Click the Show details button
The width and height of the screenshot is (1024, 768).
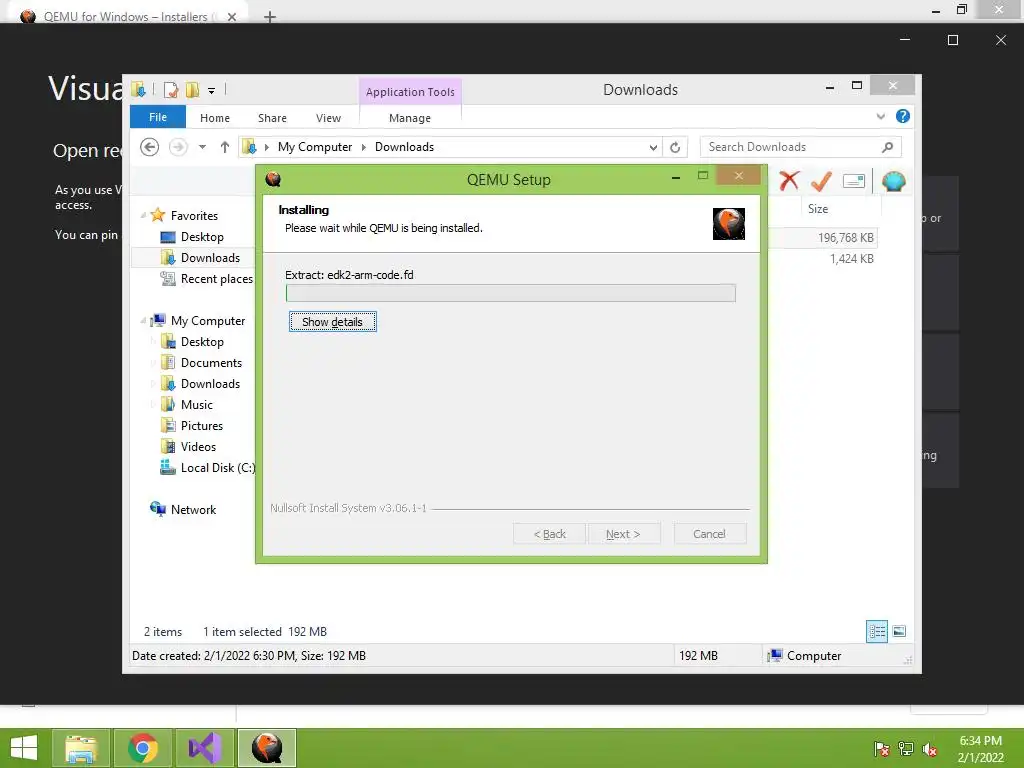coord(332,322)
